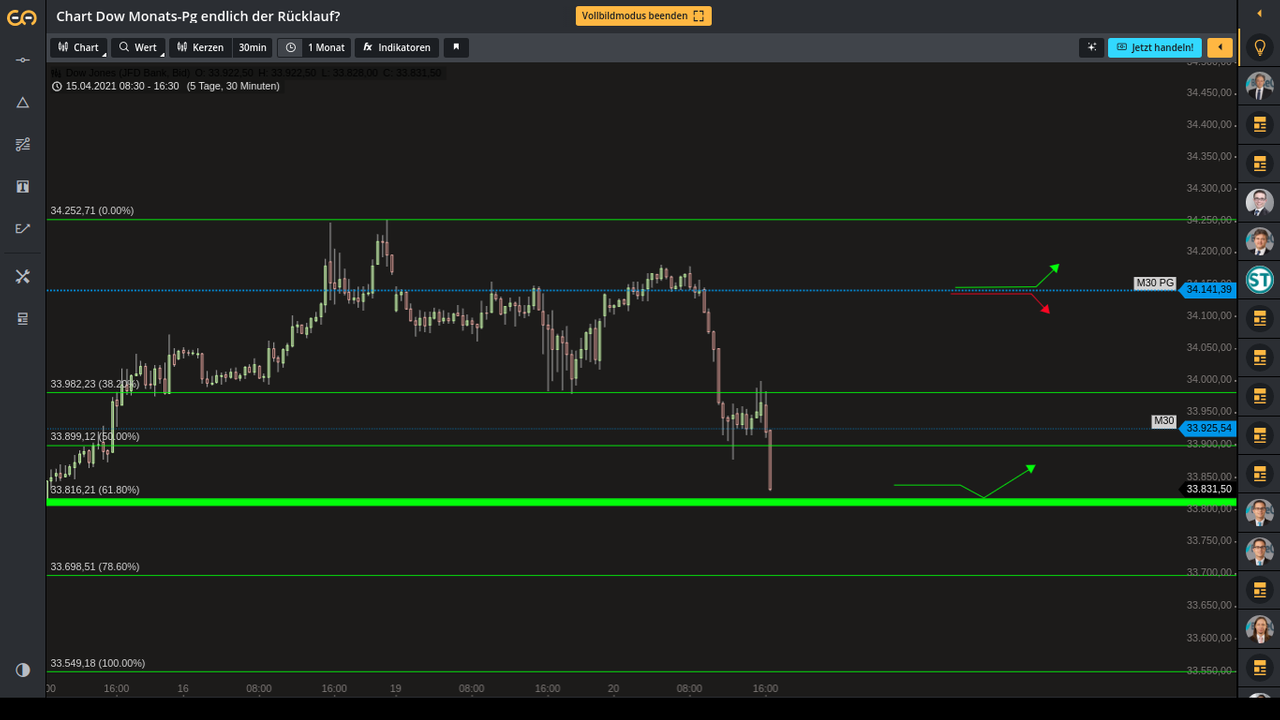Screen dimensions: 1280x720
Task: Open the Indikatoren menu
Action: (397, 47)
